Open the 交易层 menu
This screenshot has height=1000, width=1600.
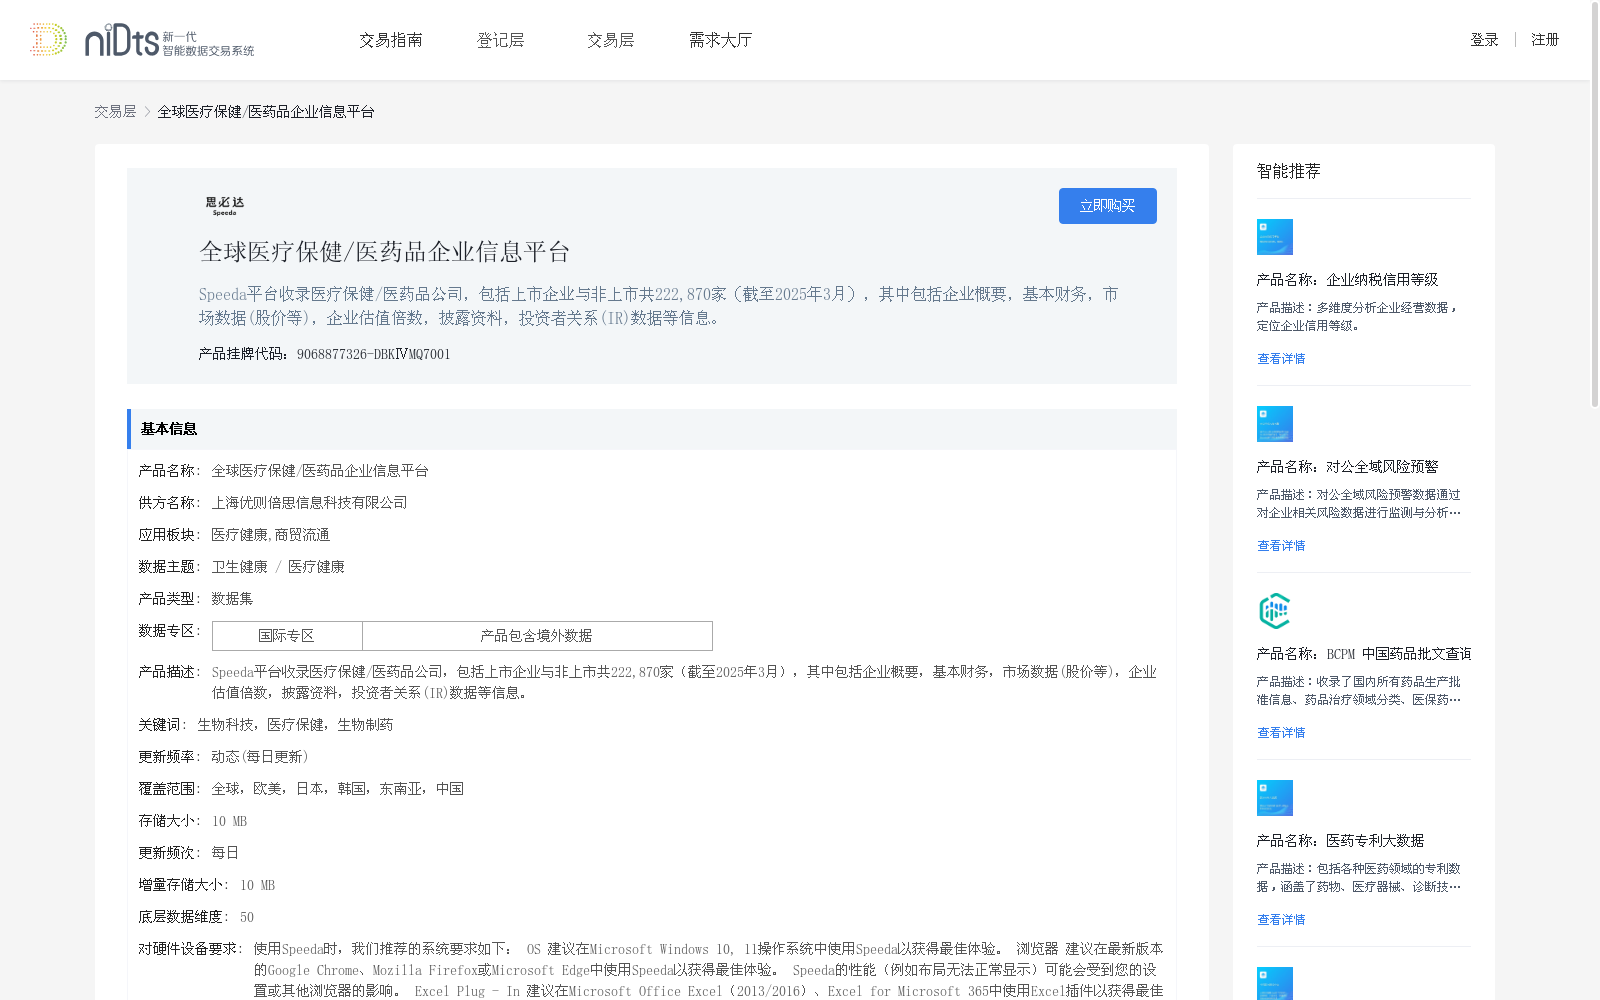click(x=611, y=40)
